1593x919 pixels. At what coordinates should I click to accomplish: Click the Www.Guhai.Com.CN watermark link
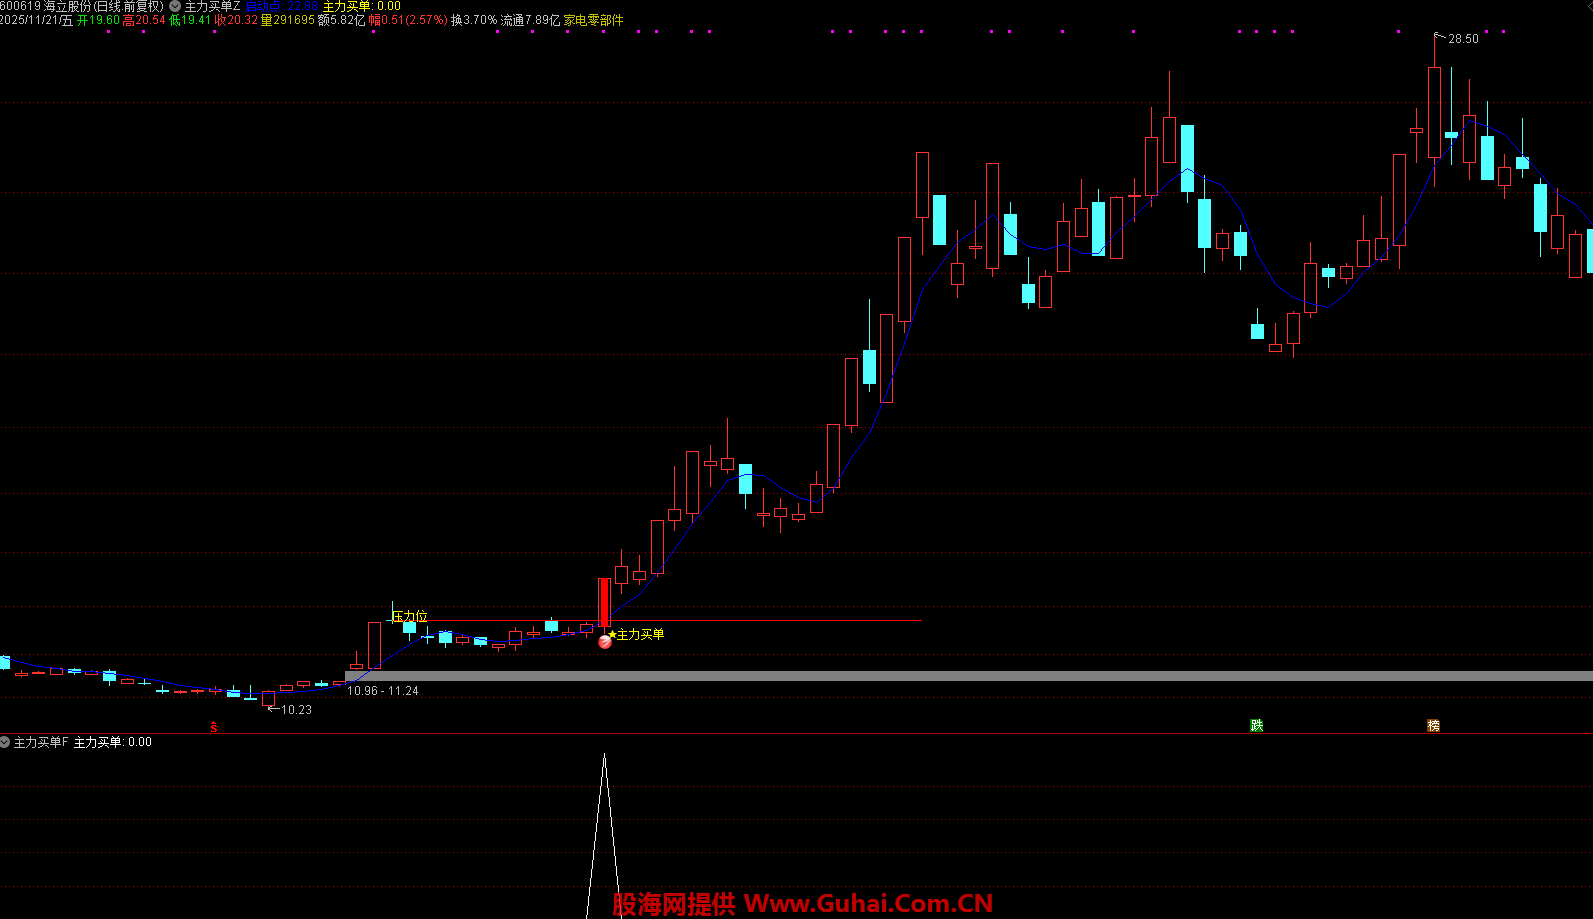pos(868,903)
